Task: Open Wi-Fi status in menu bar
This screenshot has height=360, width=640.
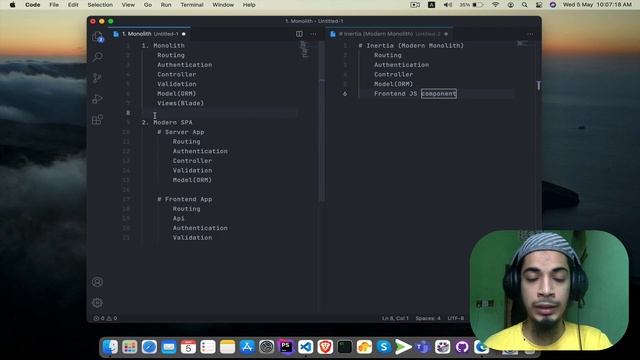Action: coord(495,5)
